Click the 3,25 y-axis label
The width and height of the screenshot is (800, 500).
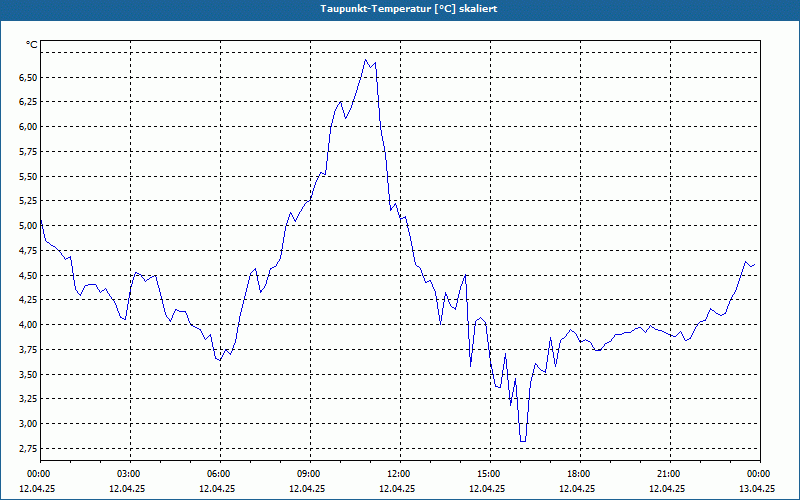click(28, 399)
